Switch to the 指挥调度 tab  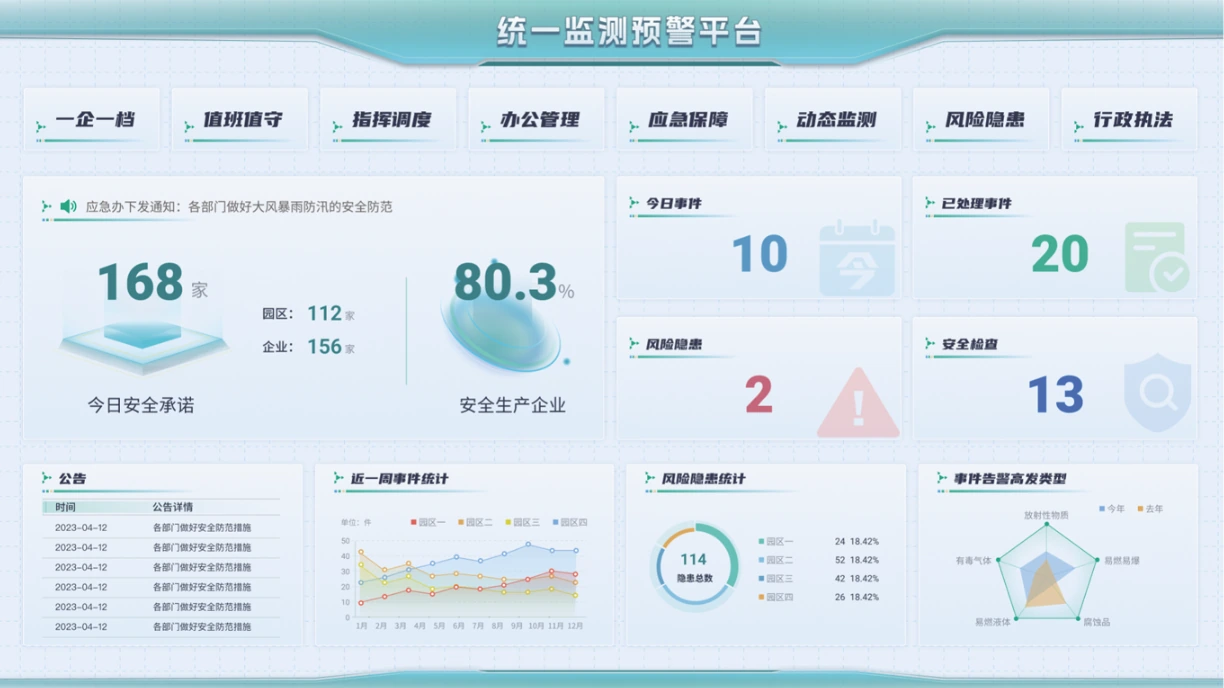388,120
